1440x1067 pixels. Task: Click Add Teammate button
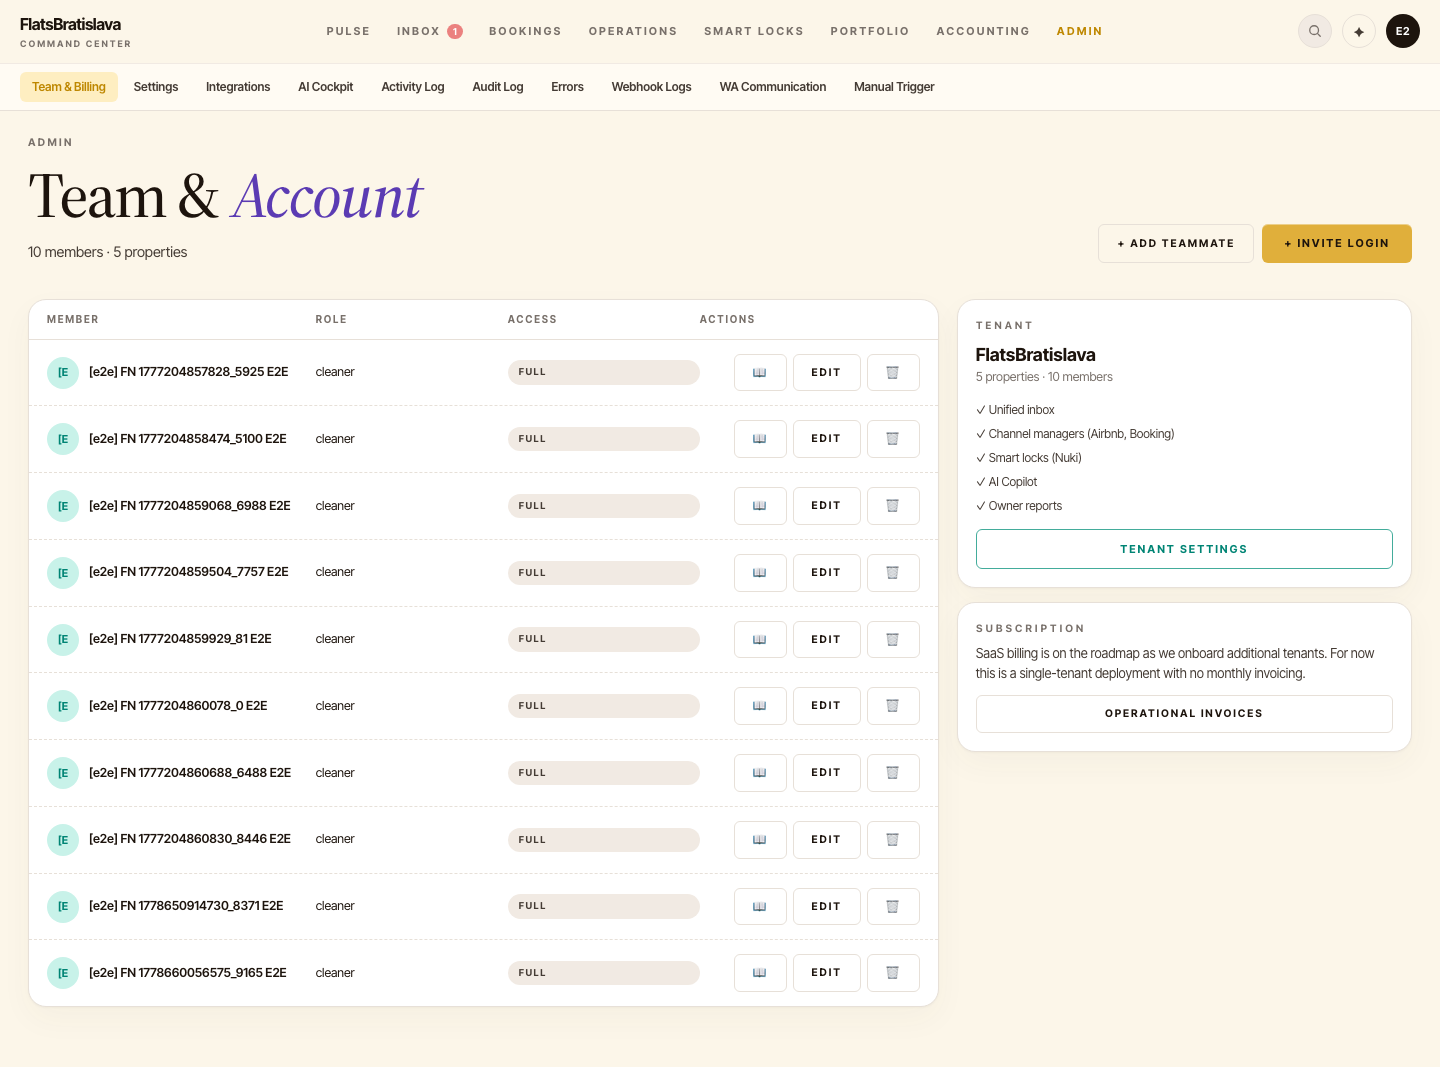(1176, 243)
